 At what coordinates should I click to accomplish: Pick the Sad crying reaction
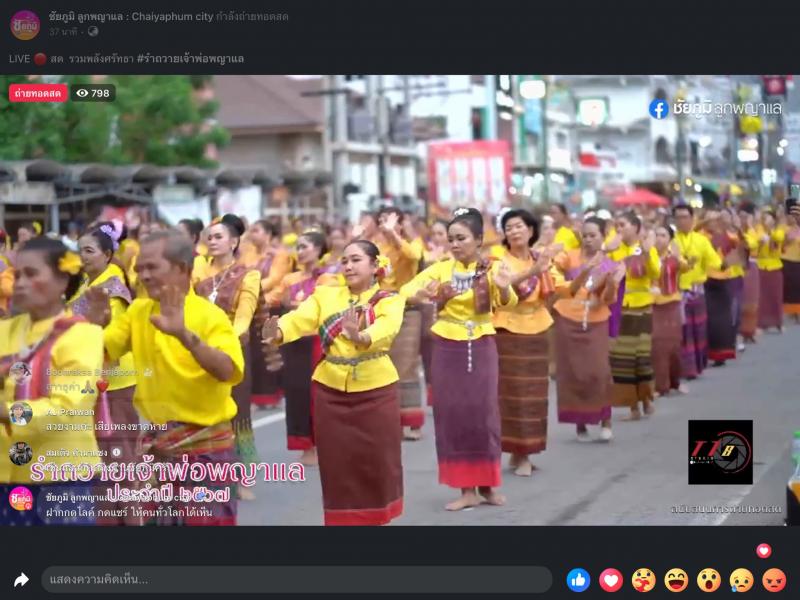pyautogui.click(x=742, y=580)
